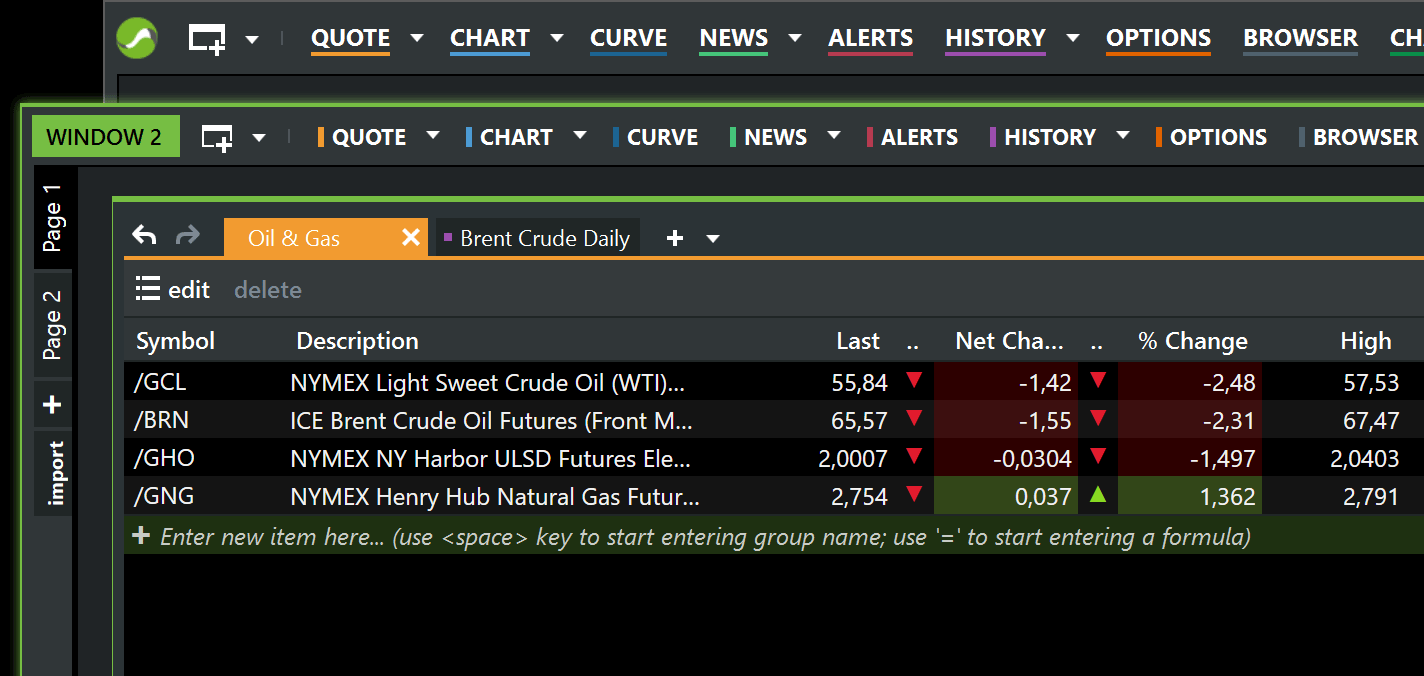Sort by the % Change column header
This screenshot has width=1424, height=676.
coord(1193,341)
